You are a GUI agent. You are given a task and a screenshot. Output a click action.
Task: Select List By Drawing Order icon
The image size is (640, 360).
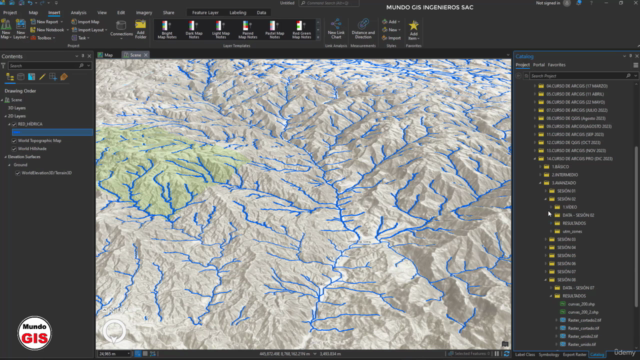coord(10,77)
